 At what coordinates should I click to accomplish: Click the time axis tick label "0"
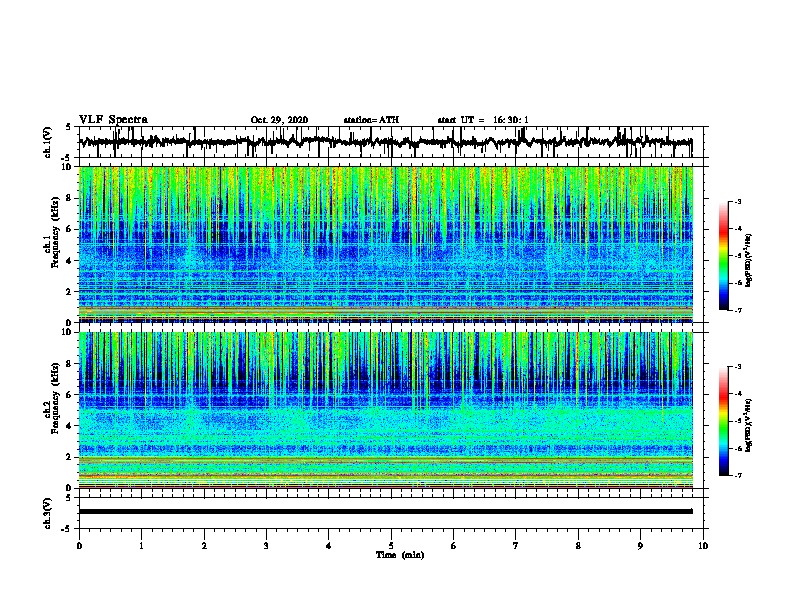pos(79,546)
